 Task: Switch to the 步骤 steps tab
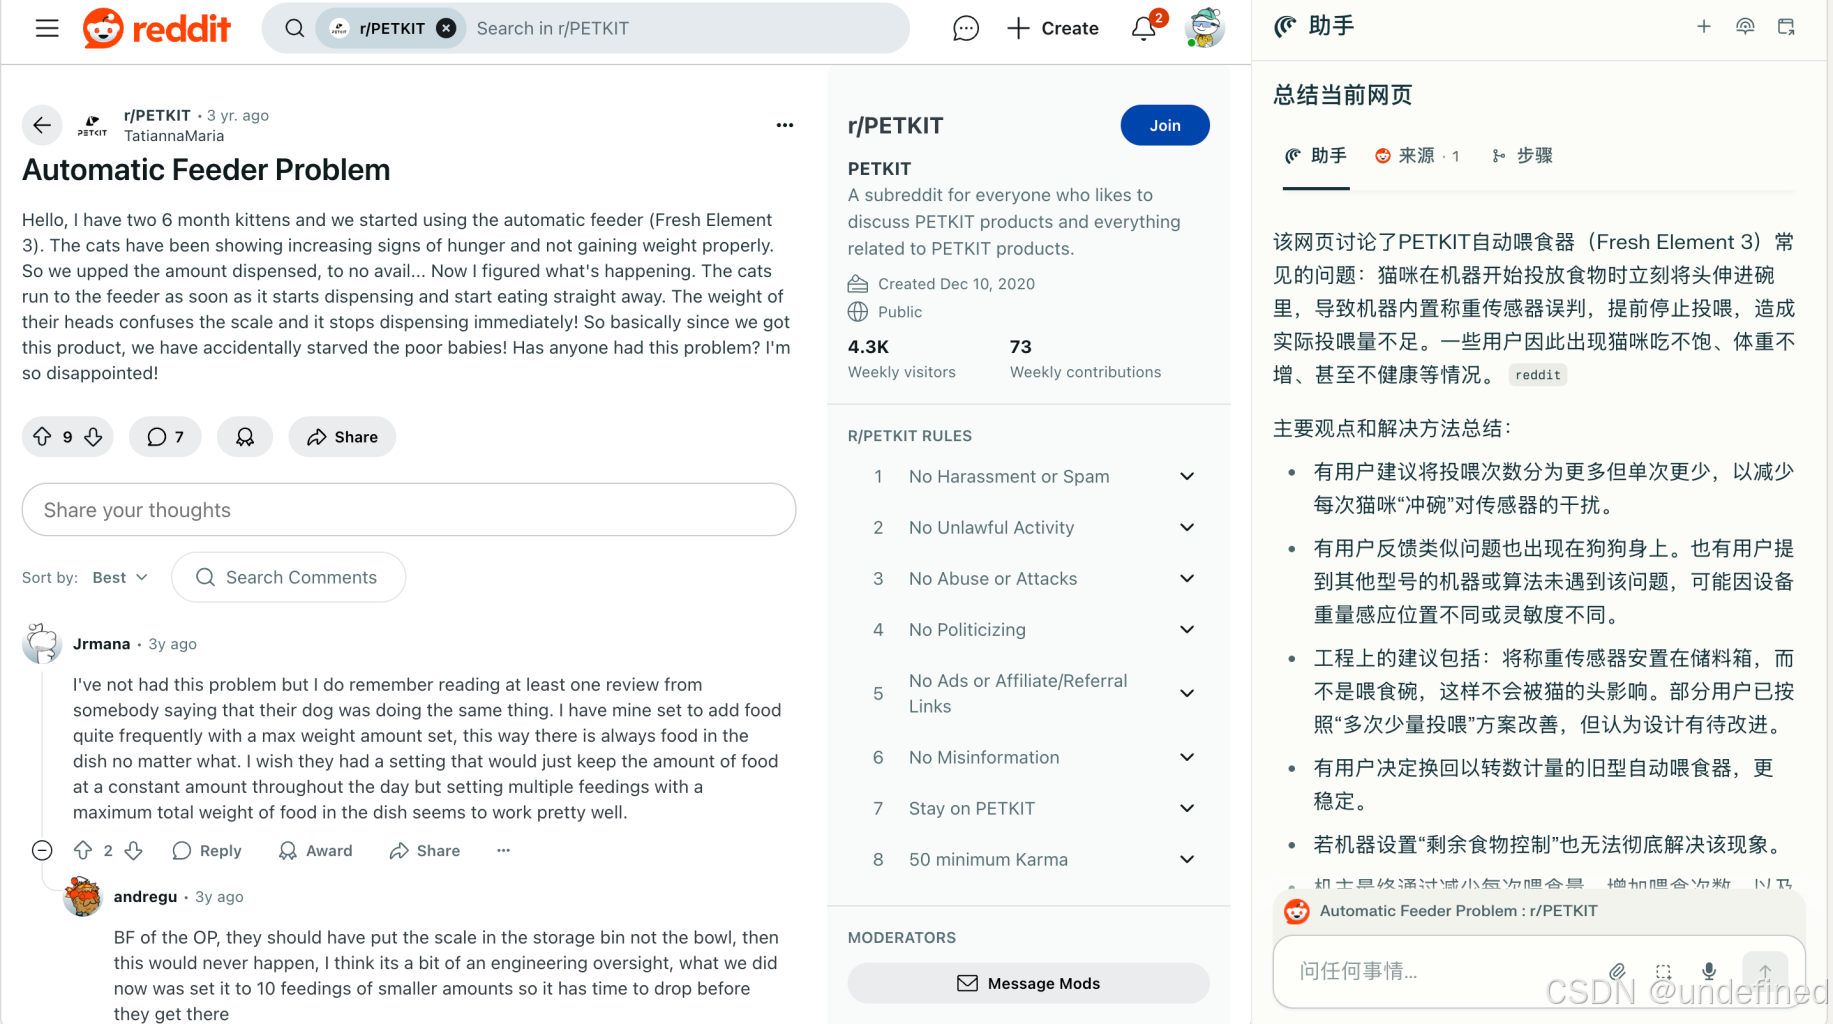pos(1522,156)
